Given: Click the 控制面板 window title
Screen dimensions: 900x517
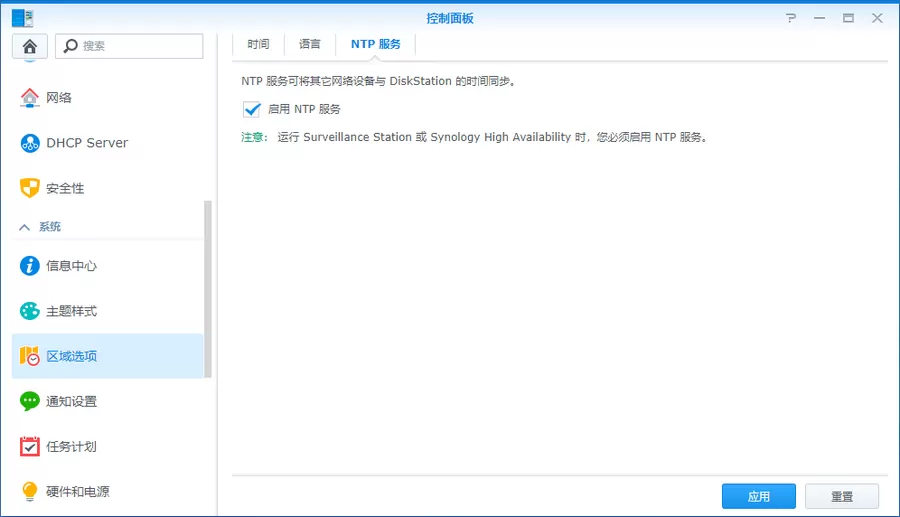Looking at the screenshot, I should click(450, 18).
